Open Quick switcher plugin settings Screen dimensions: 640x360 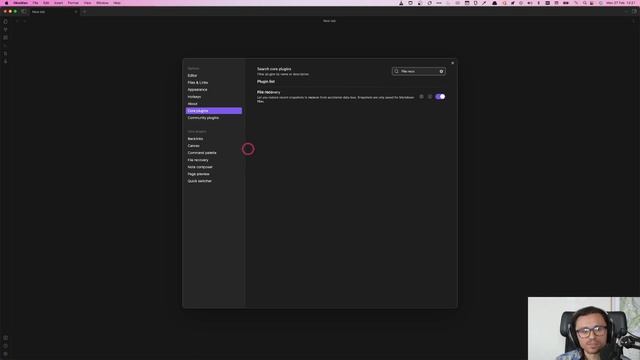click(200, 181)
